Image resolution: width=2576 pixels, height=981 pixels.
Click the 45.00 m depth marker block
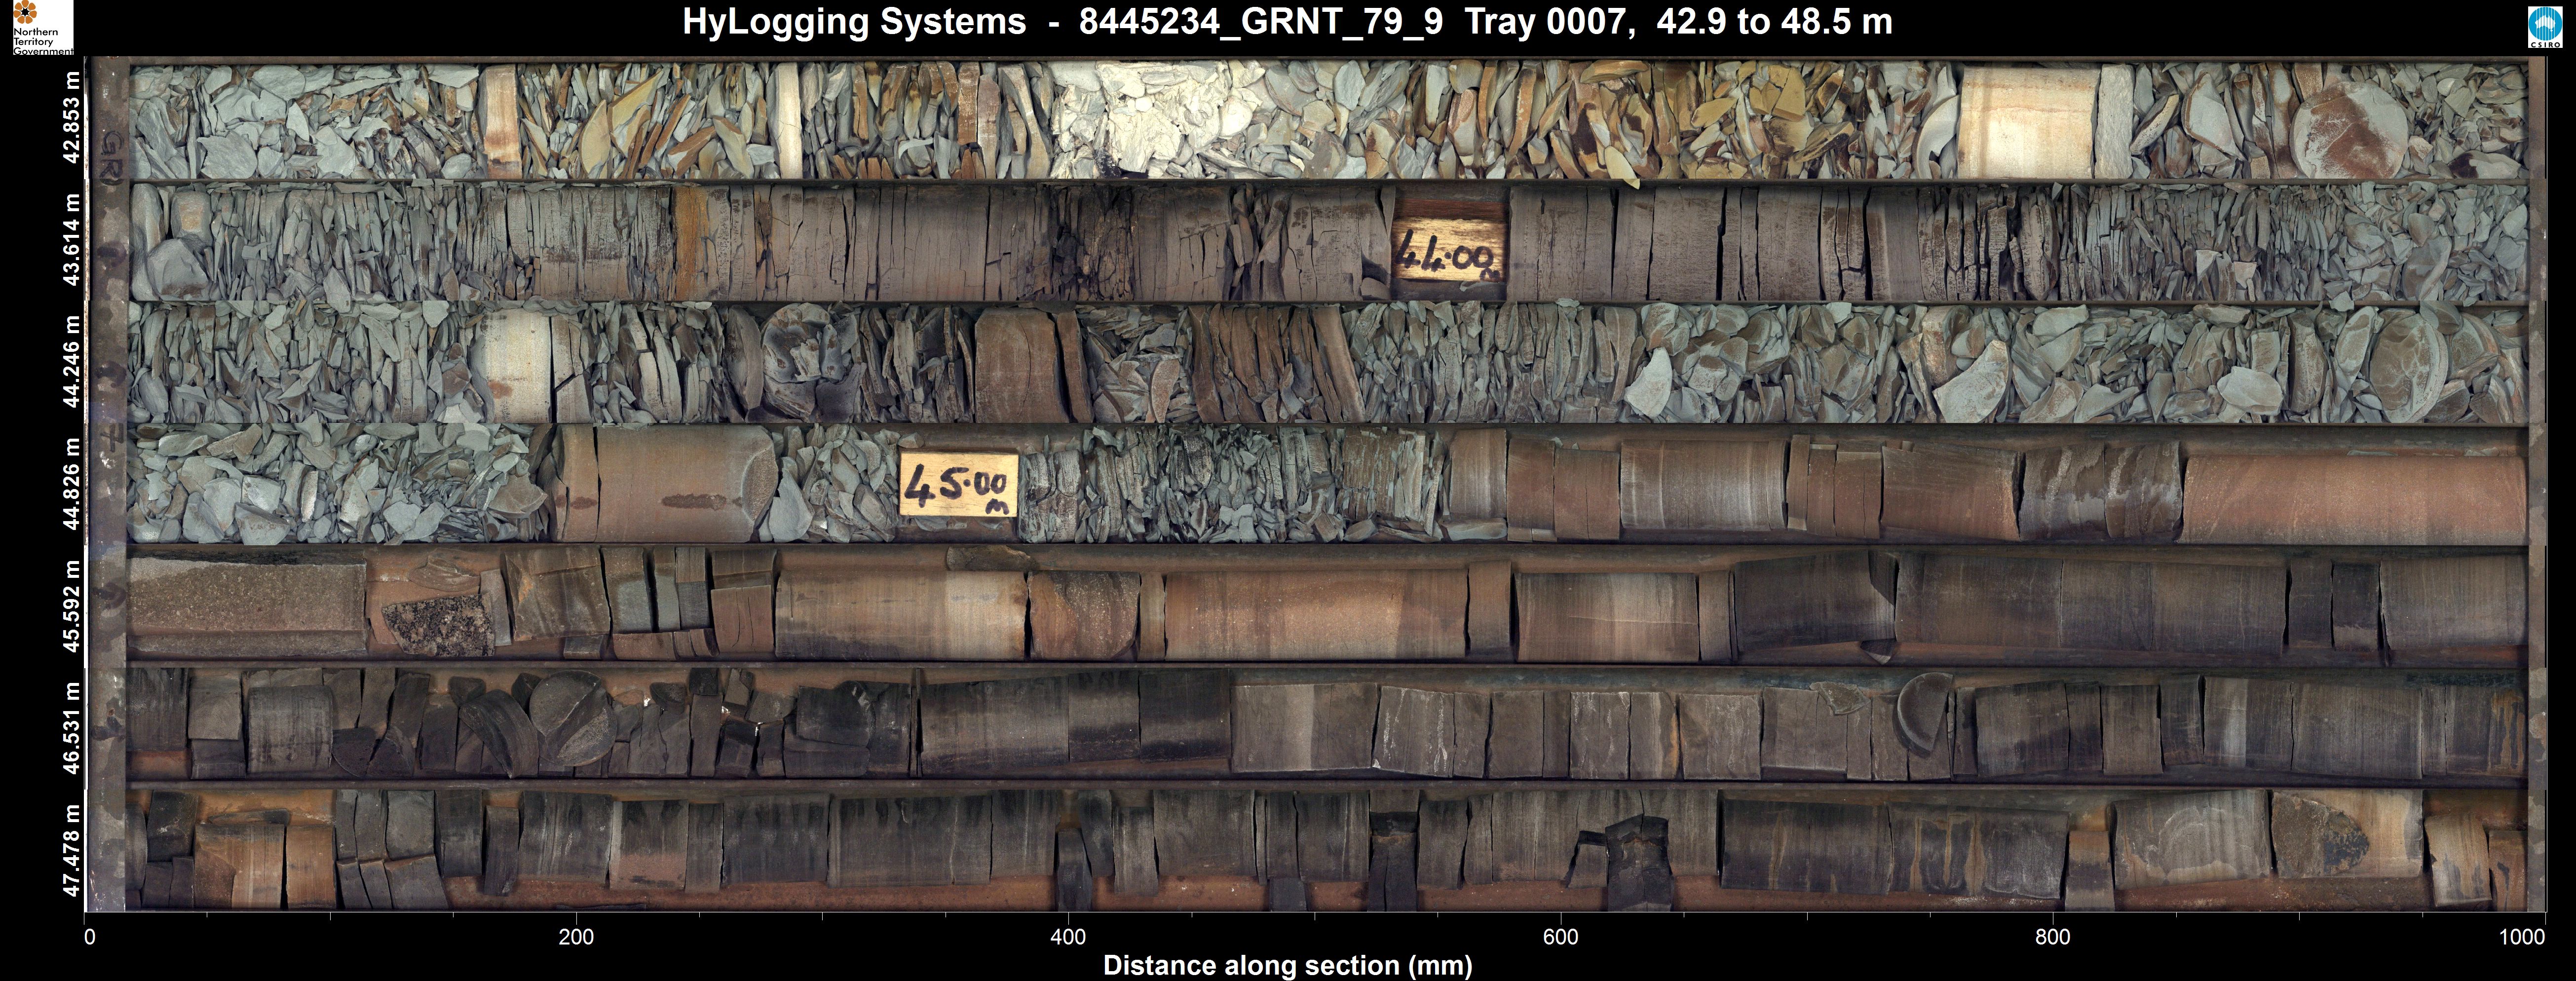click(958, 485)
